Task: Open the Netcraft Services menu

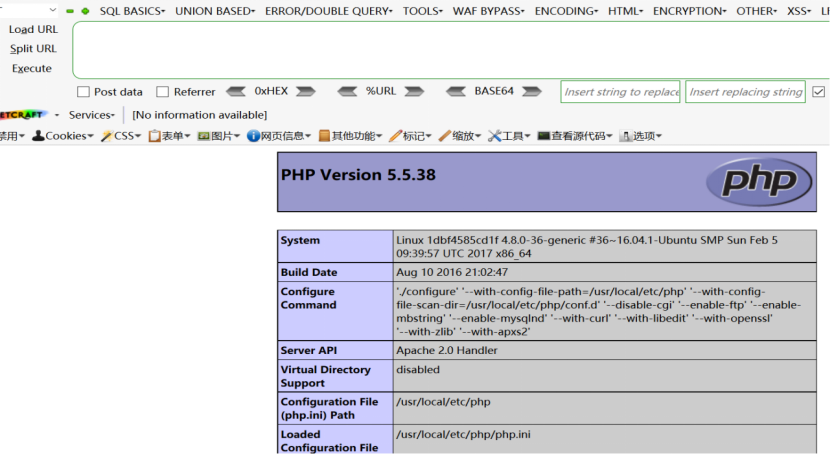Action: coord(92,115)
